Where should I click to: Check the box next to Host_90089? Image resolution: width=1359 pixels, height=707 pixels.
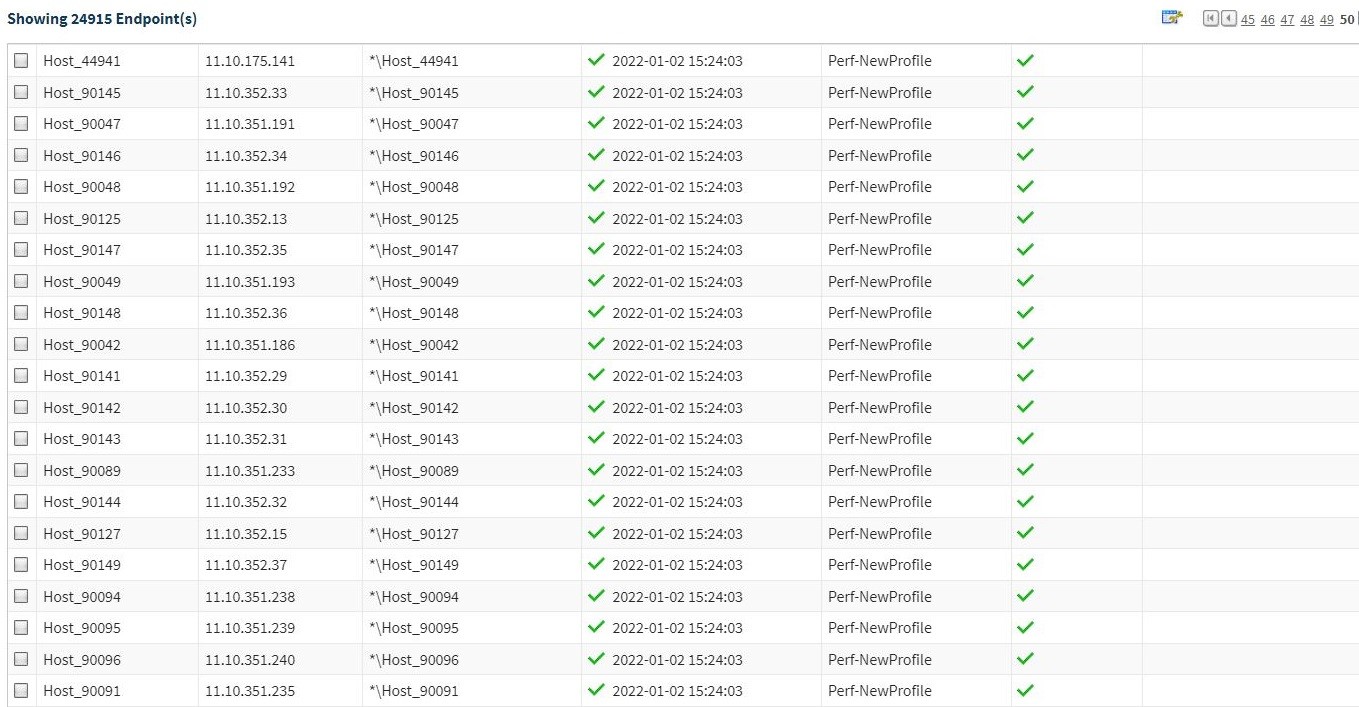[x=21, y=470]
